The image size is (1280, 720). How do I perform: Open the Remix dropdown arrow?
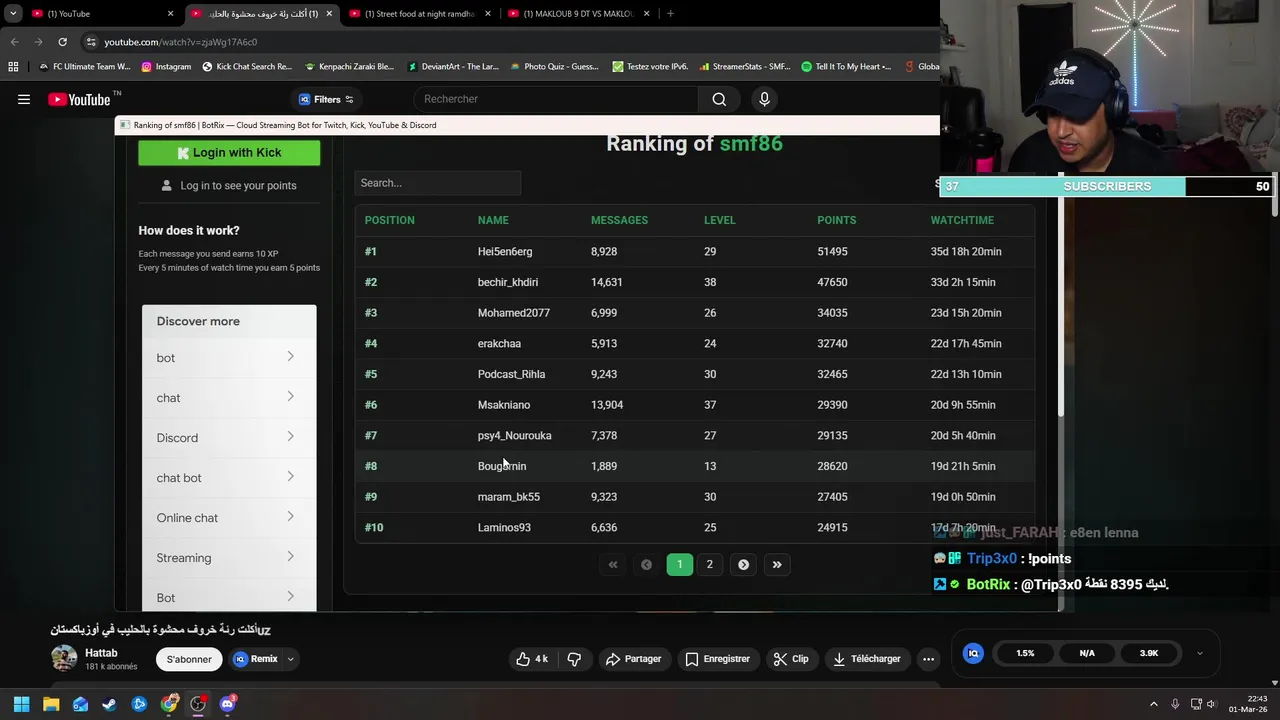click(x=291, y=659)
